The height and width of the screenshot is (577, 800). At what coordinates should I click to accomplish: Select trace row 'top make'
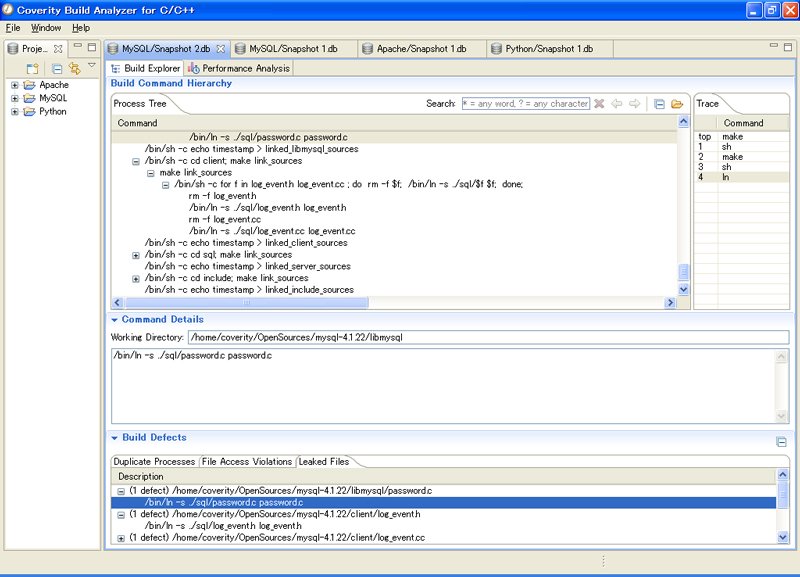741,137
